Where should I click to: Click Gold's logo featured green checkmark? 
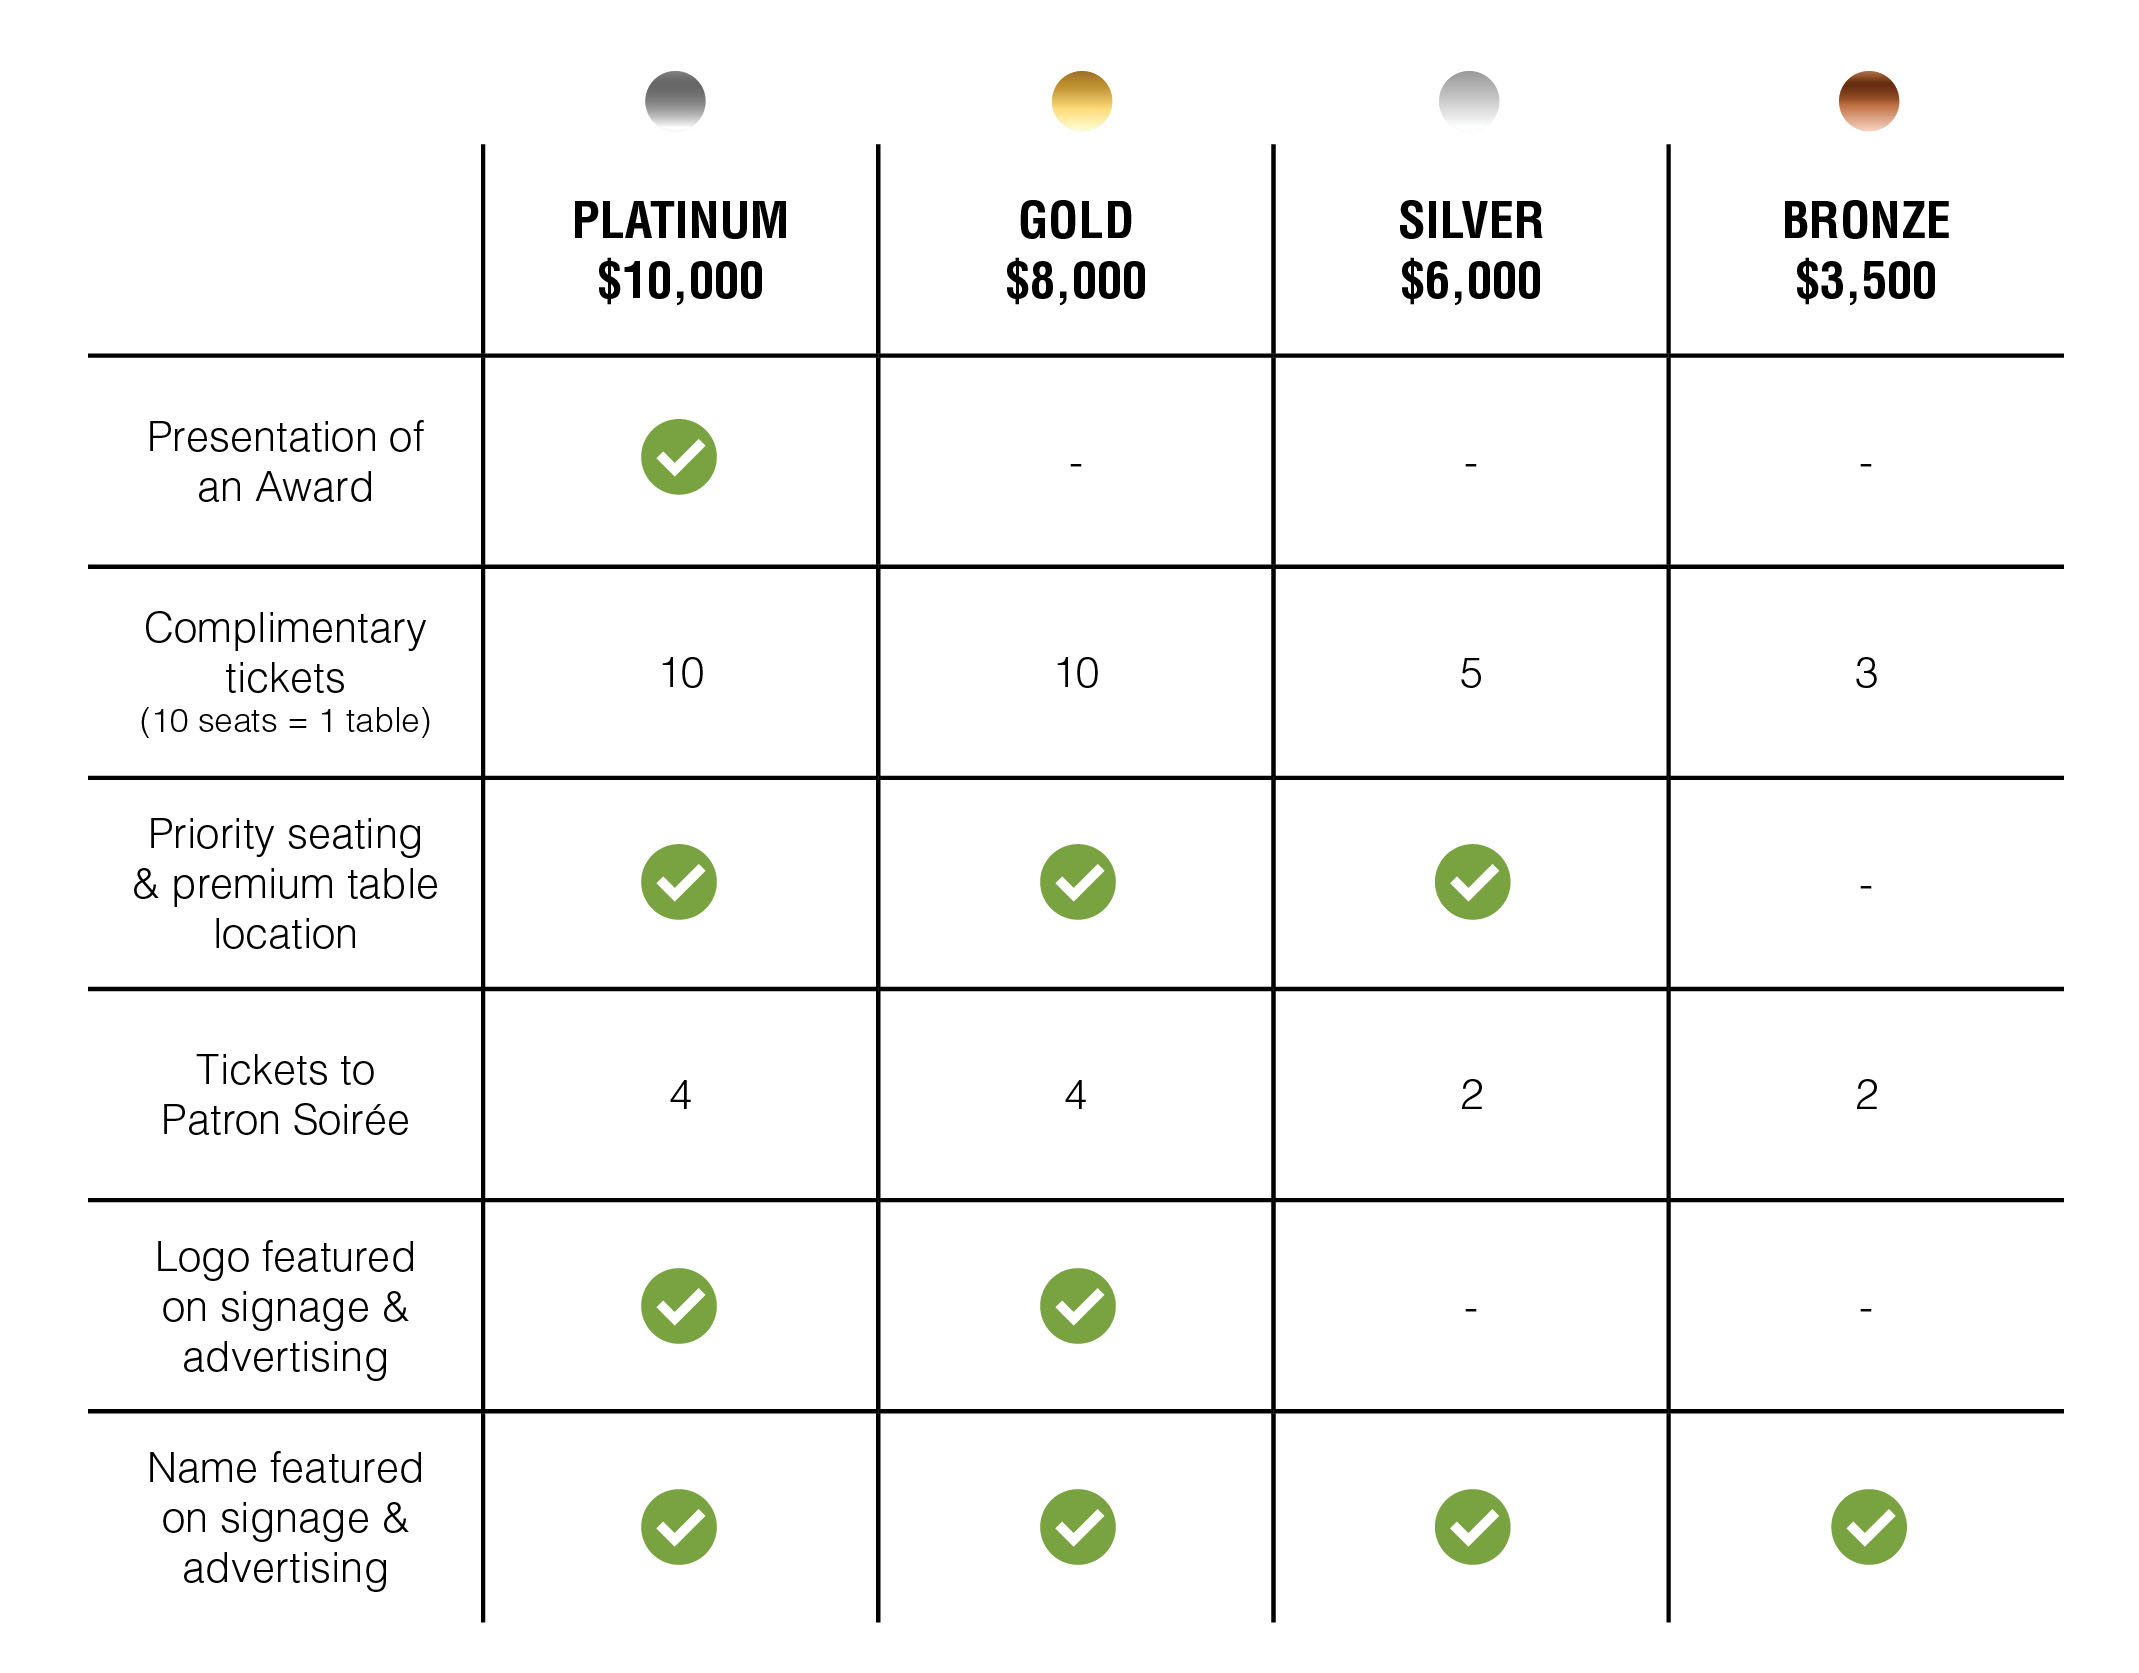coord(1077,1306)
